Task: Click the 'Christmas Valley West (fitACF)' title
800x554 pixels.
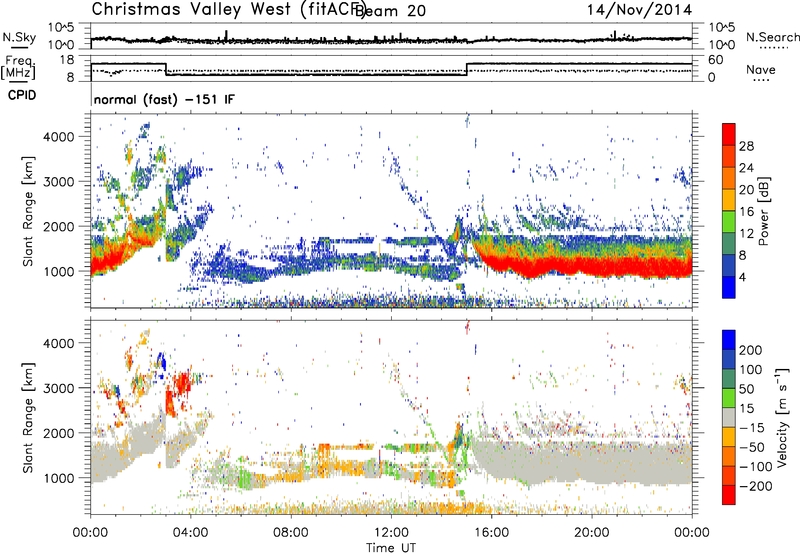Action: coord(228,10)
